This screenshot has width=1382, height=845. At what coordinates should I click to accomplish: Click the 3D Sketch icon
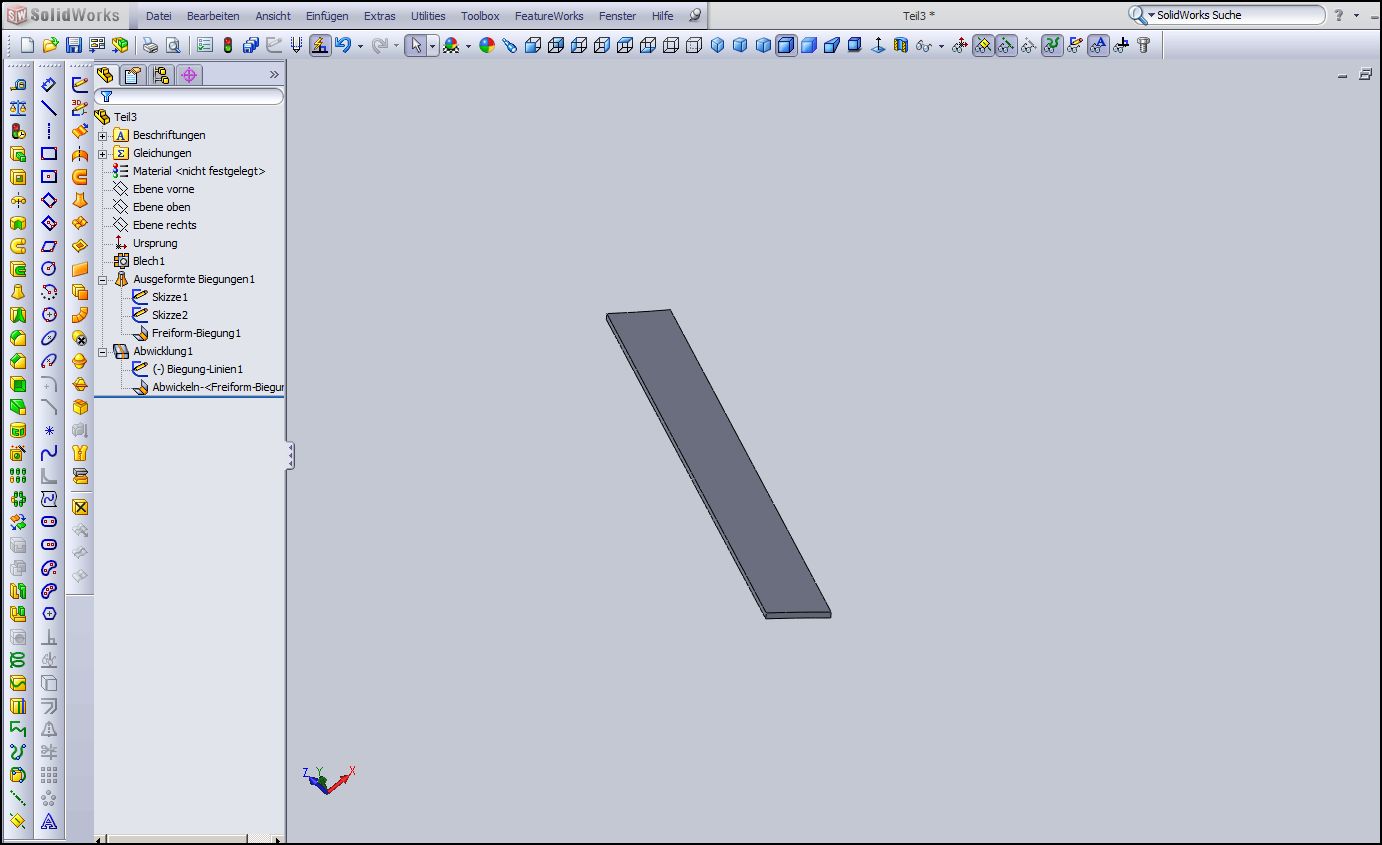[80, 108]
